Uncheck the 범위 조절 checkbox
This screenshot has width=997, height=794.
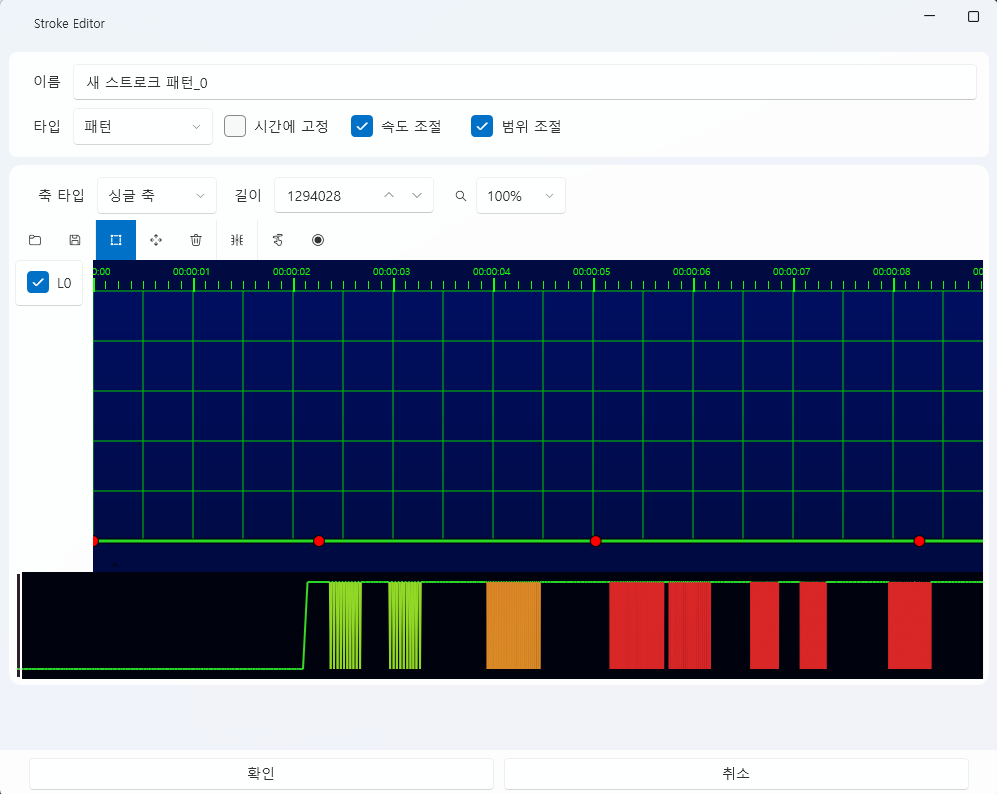point(482,126)
